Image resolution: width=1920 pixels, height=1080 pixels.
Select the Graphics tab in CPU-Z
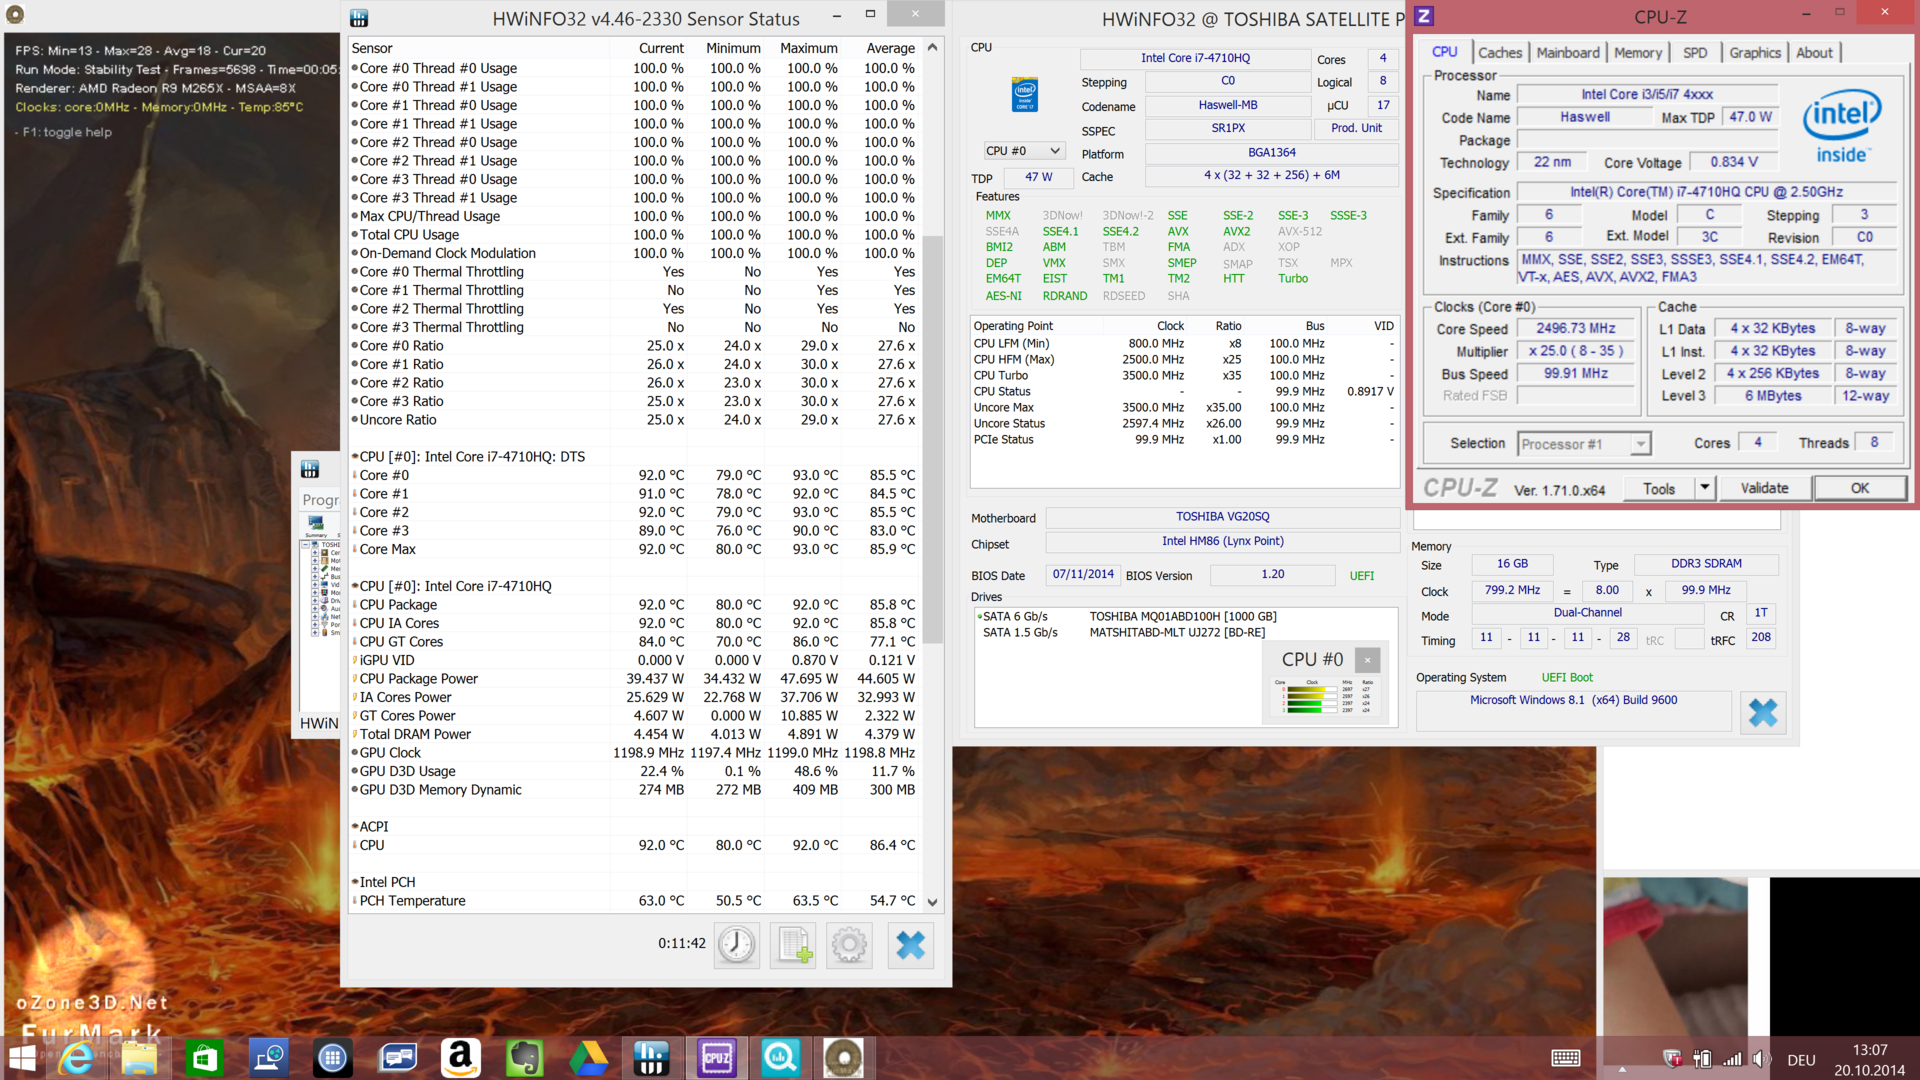[x=1754, y=53]
